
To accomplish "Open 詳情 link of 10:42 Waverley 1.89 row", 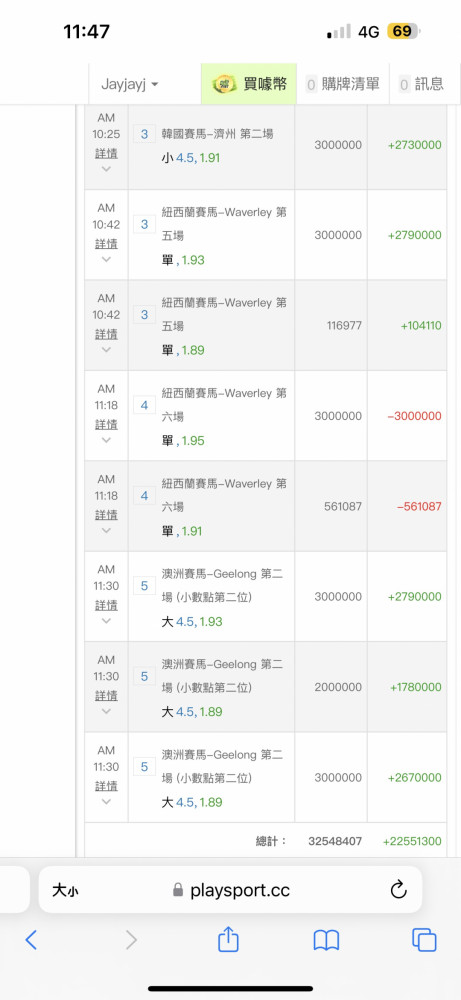I will [106, 334].
